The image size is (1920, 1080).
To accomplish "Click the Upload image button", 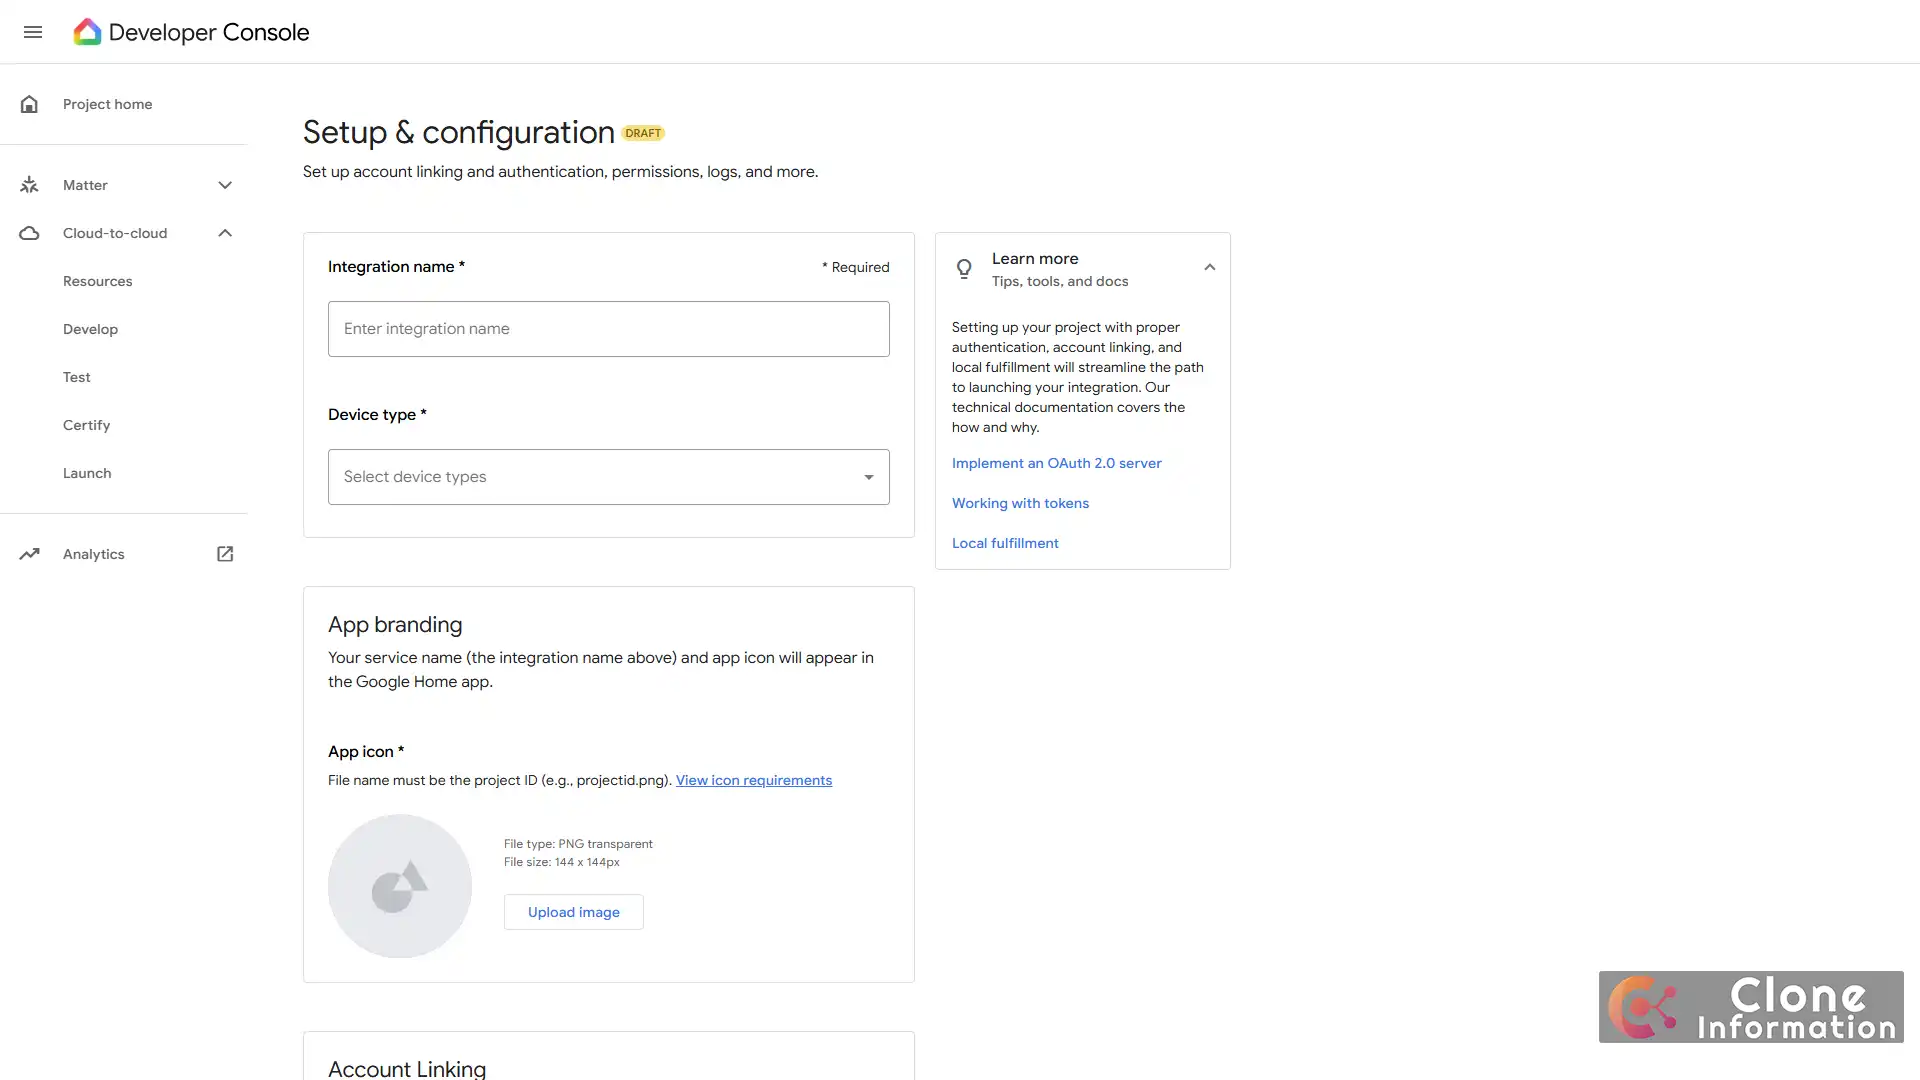I will click(573, 911).
